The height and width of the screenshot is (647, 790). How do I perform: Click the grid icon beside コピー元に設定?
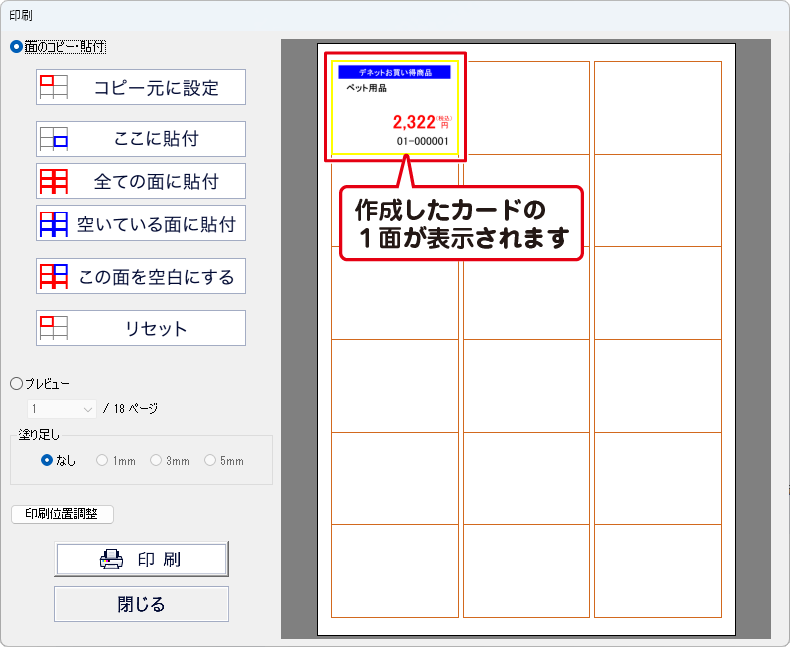tap(53, 87)
